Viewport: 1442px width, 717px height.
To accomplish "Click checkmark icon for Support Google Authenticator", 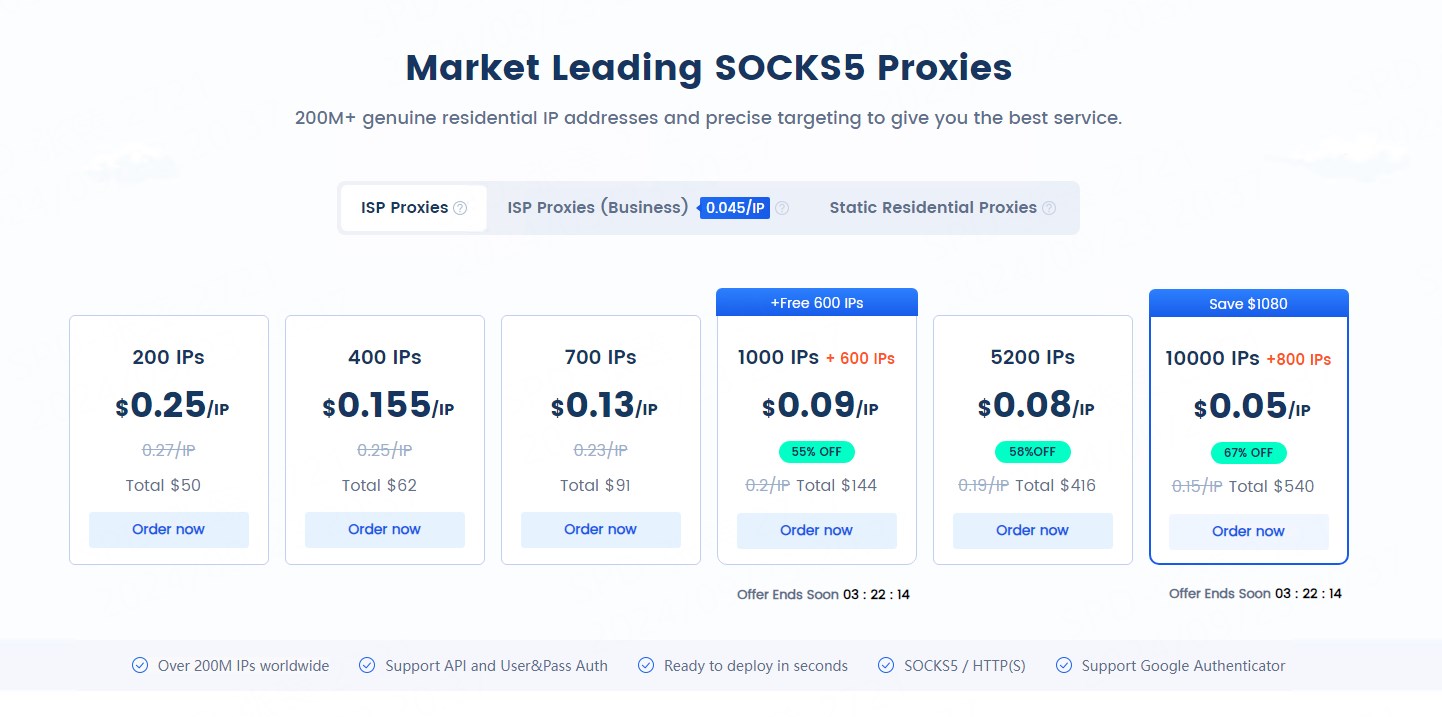I will [x=1063, y=665].
